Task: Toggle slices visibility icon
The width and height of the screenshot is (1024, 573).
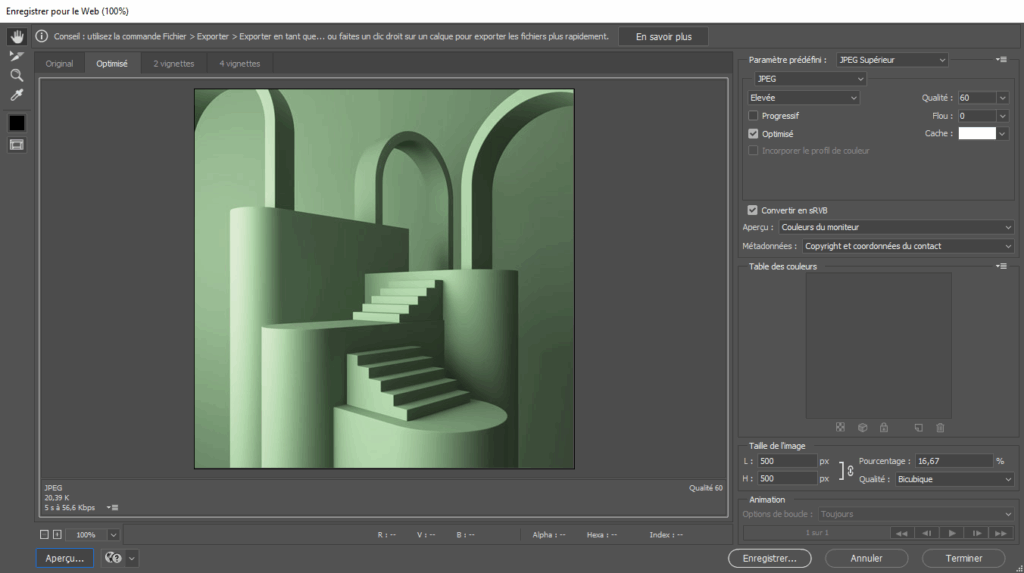Action: point(16,144)
